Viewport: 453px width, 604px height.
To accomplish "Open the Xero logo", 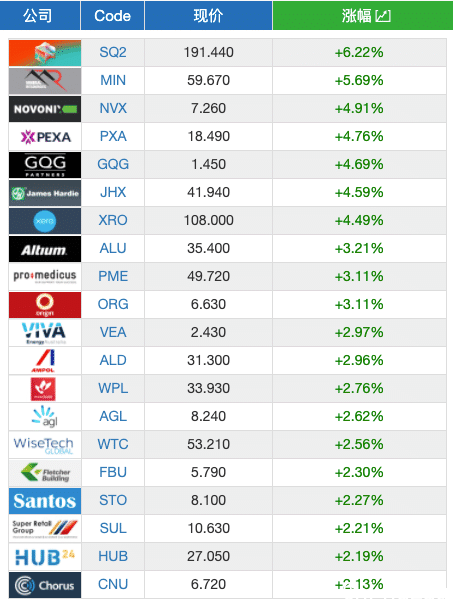I will coord(45,221).
